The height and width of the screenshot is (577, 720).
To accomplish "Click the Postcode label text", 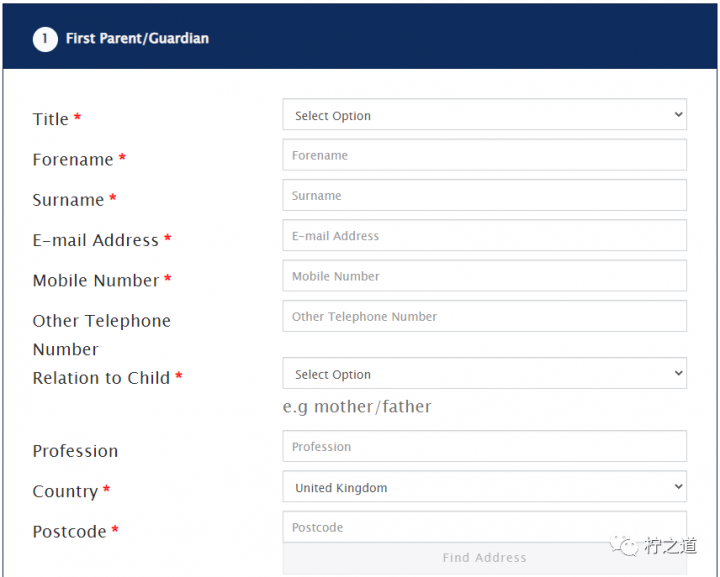I will click(x=69, y=531).
